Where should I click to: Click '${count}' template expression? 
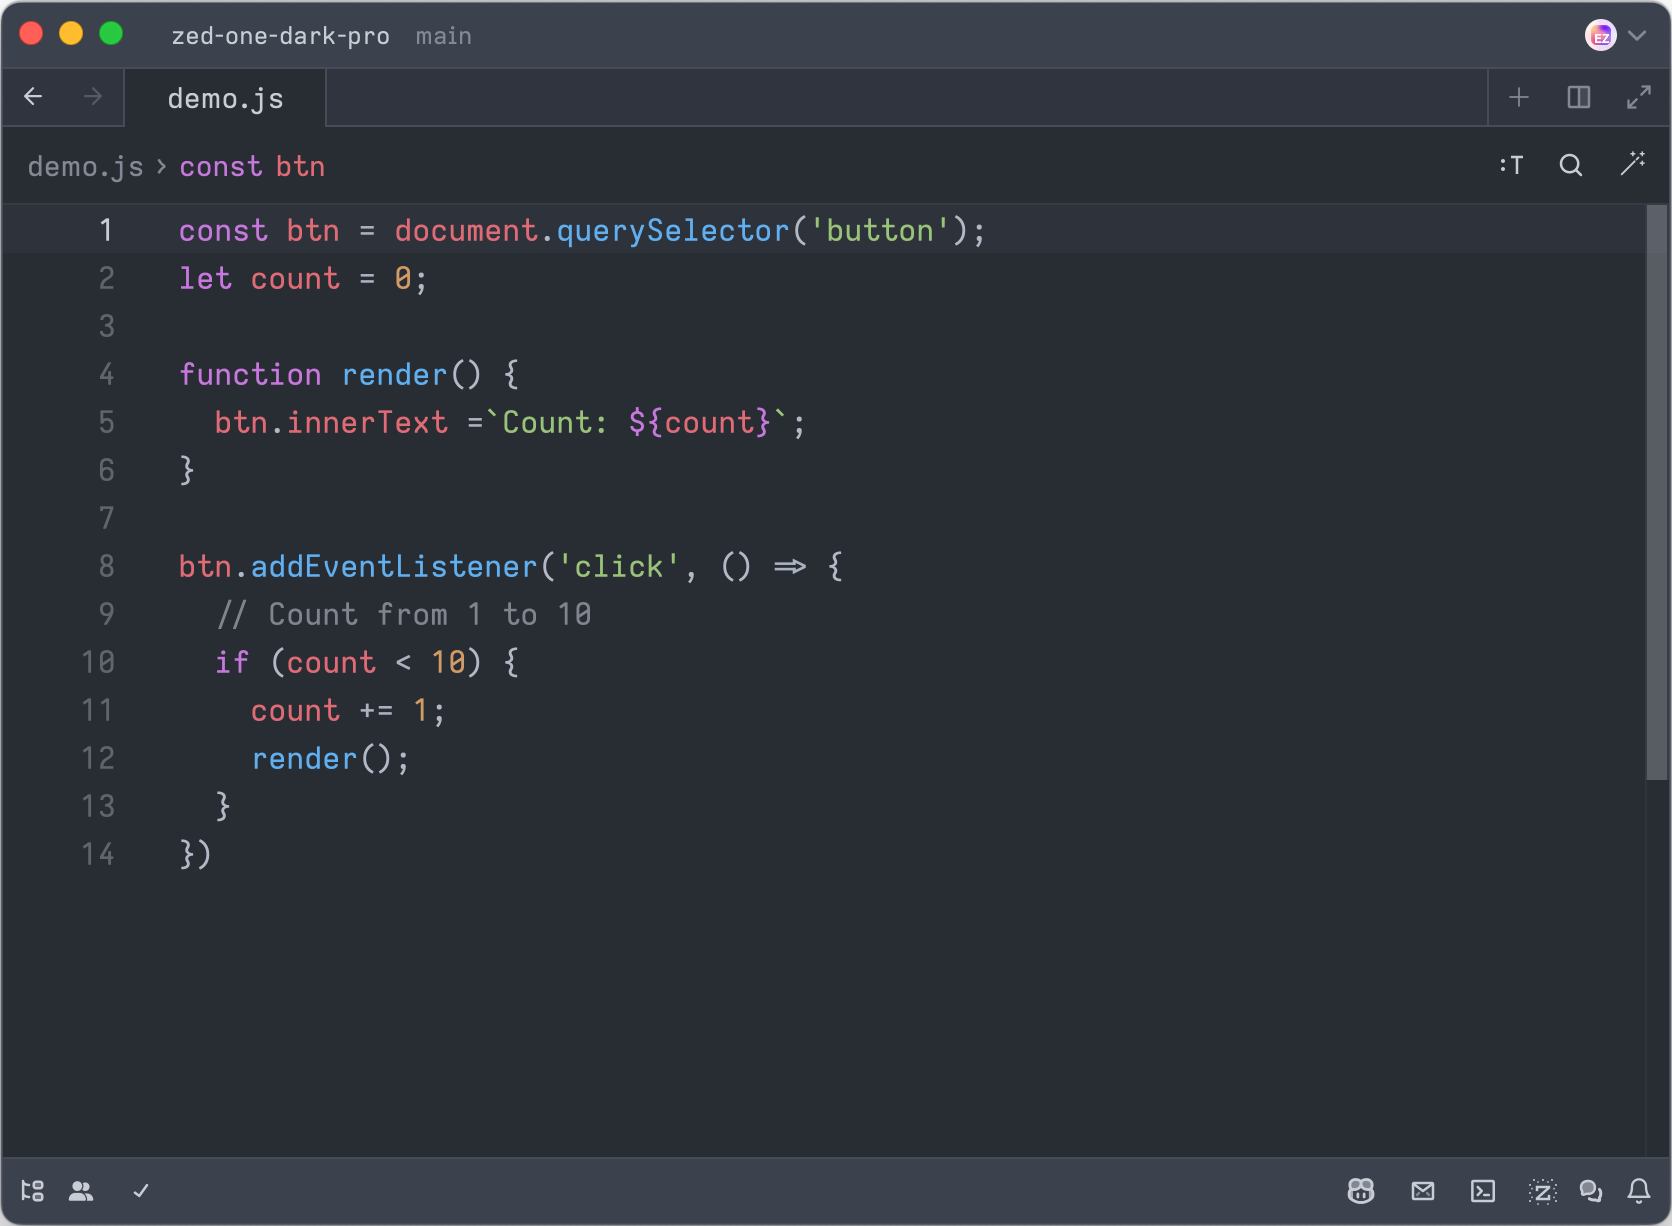click(699, 423)
